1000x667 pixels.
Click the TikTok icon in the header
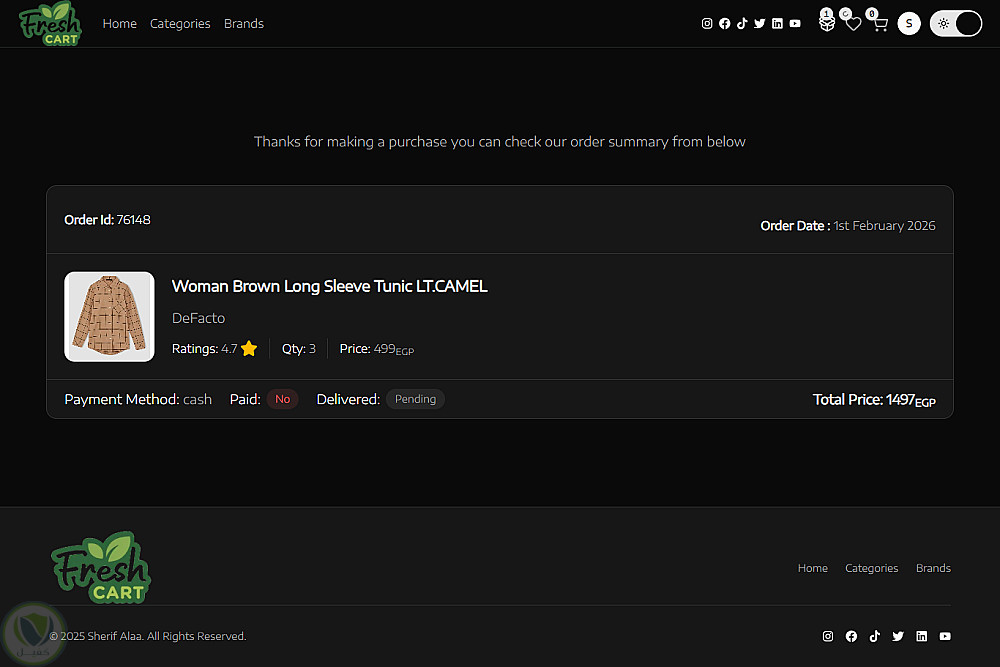point(742,24)
